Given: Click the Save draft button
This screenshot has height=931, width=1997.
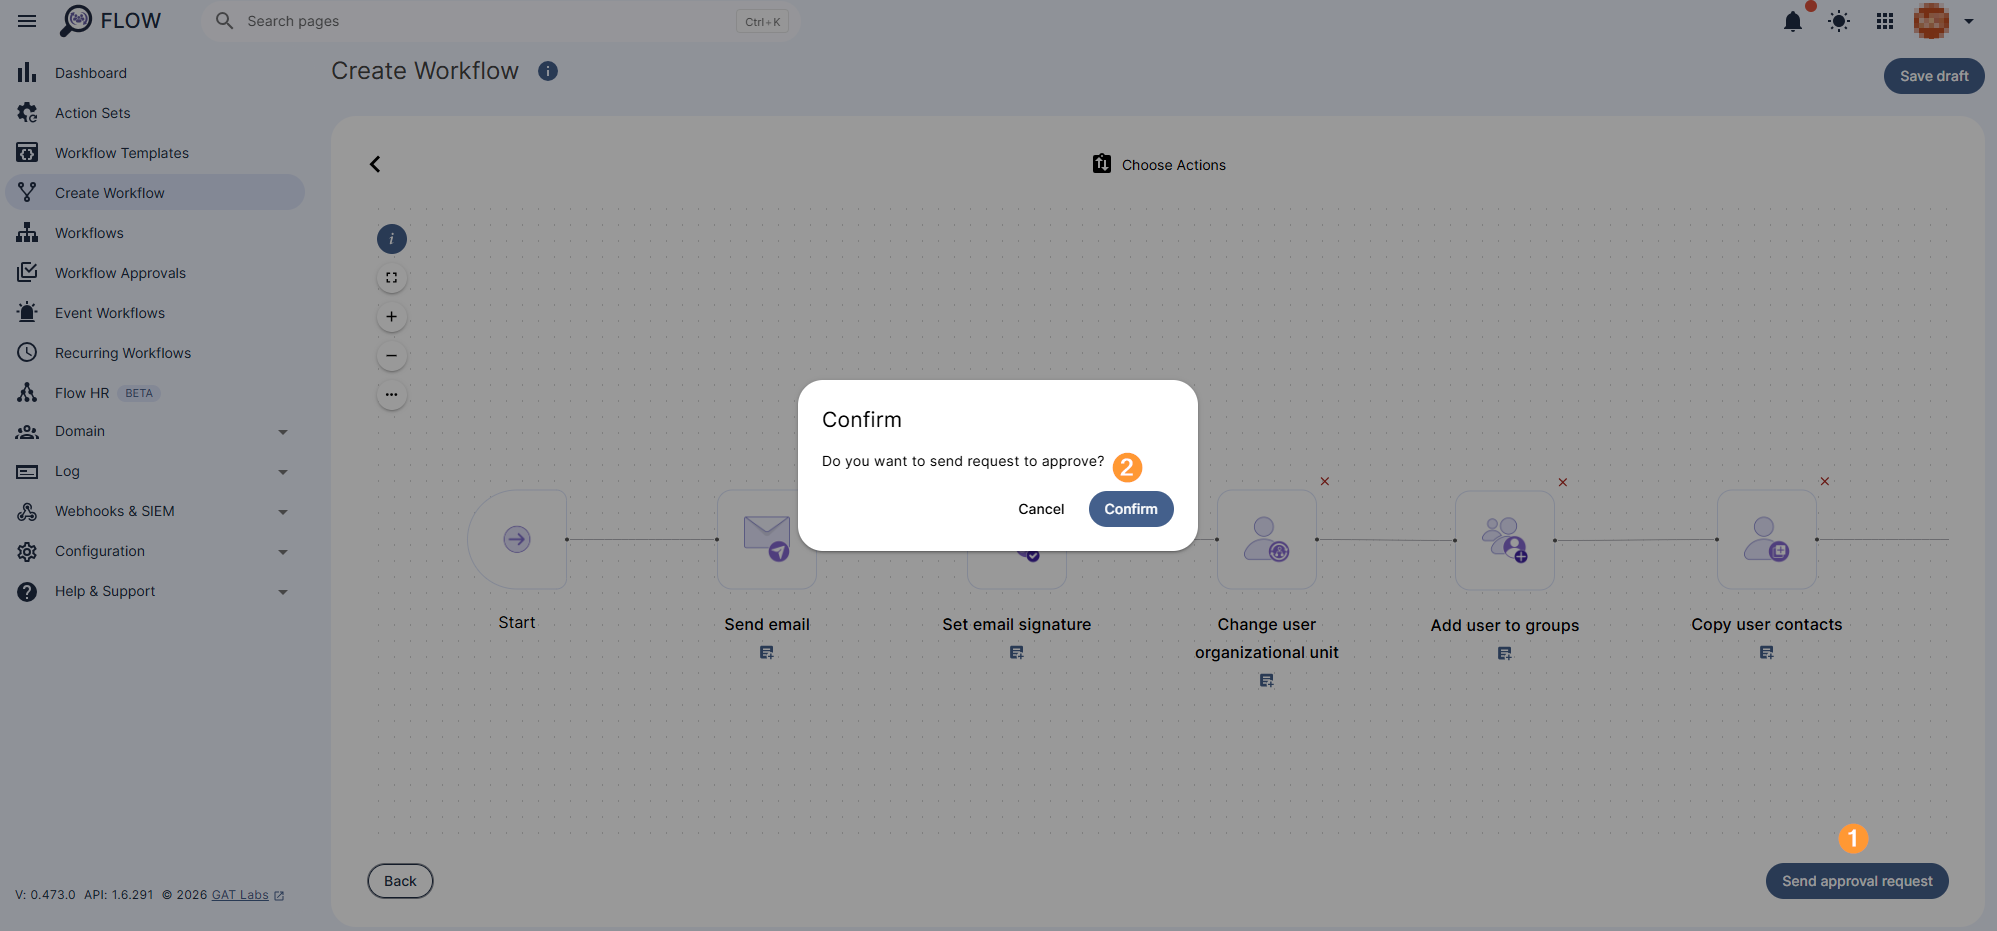Looking at the screenshot, I should [x=1934, y=76].
